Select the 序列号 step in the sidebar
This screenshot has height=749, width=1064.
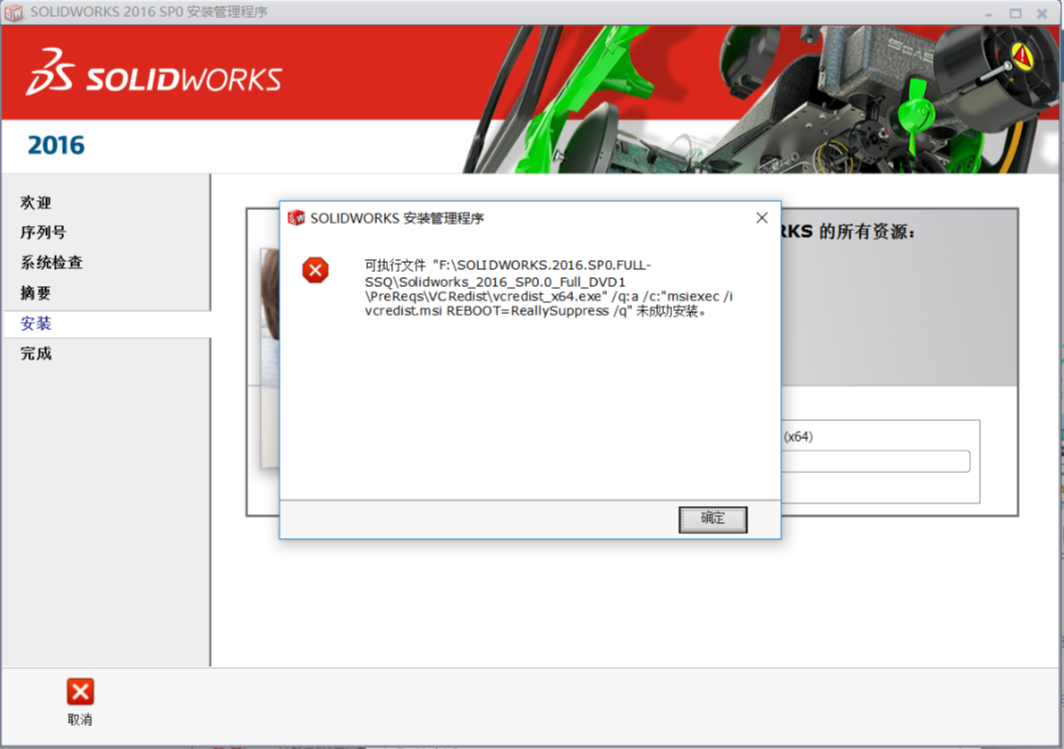pos(42,232)
